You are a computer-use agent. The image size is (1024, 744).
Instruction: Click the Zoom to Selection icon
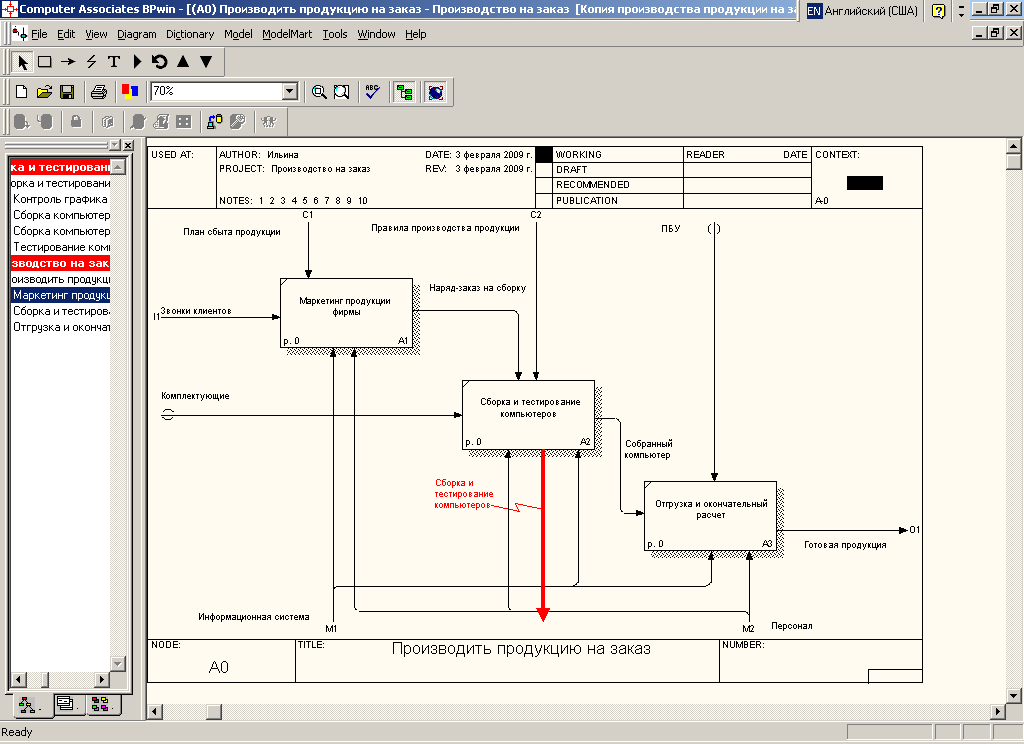(x=342, y=92)
